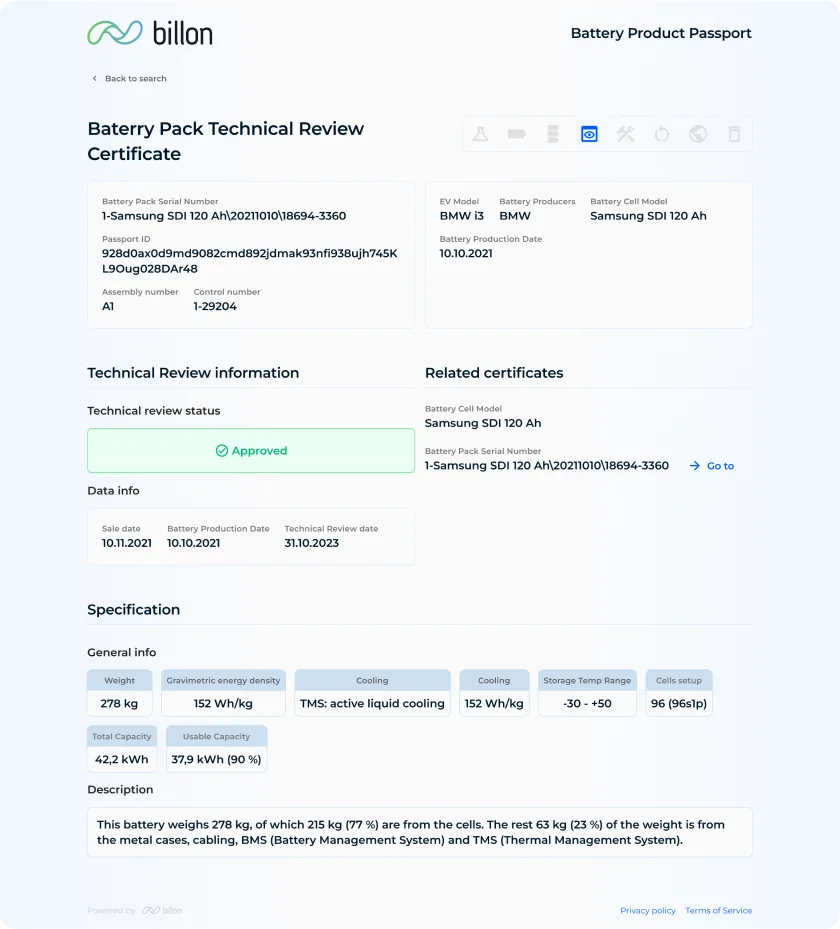
Task: Click Samsung SDI 120 Ah under Related certificates
Action: [483, 423]
